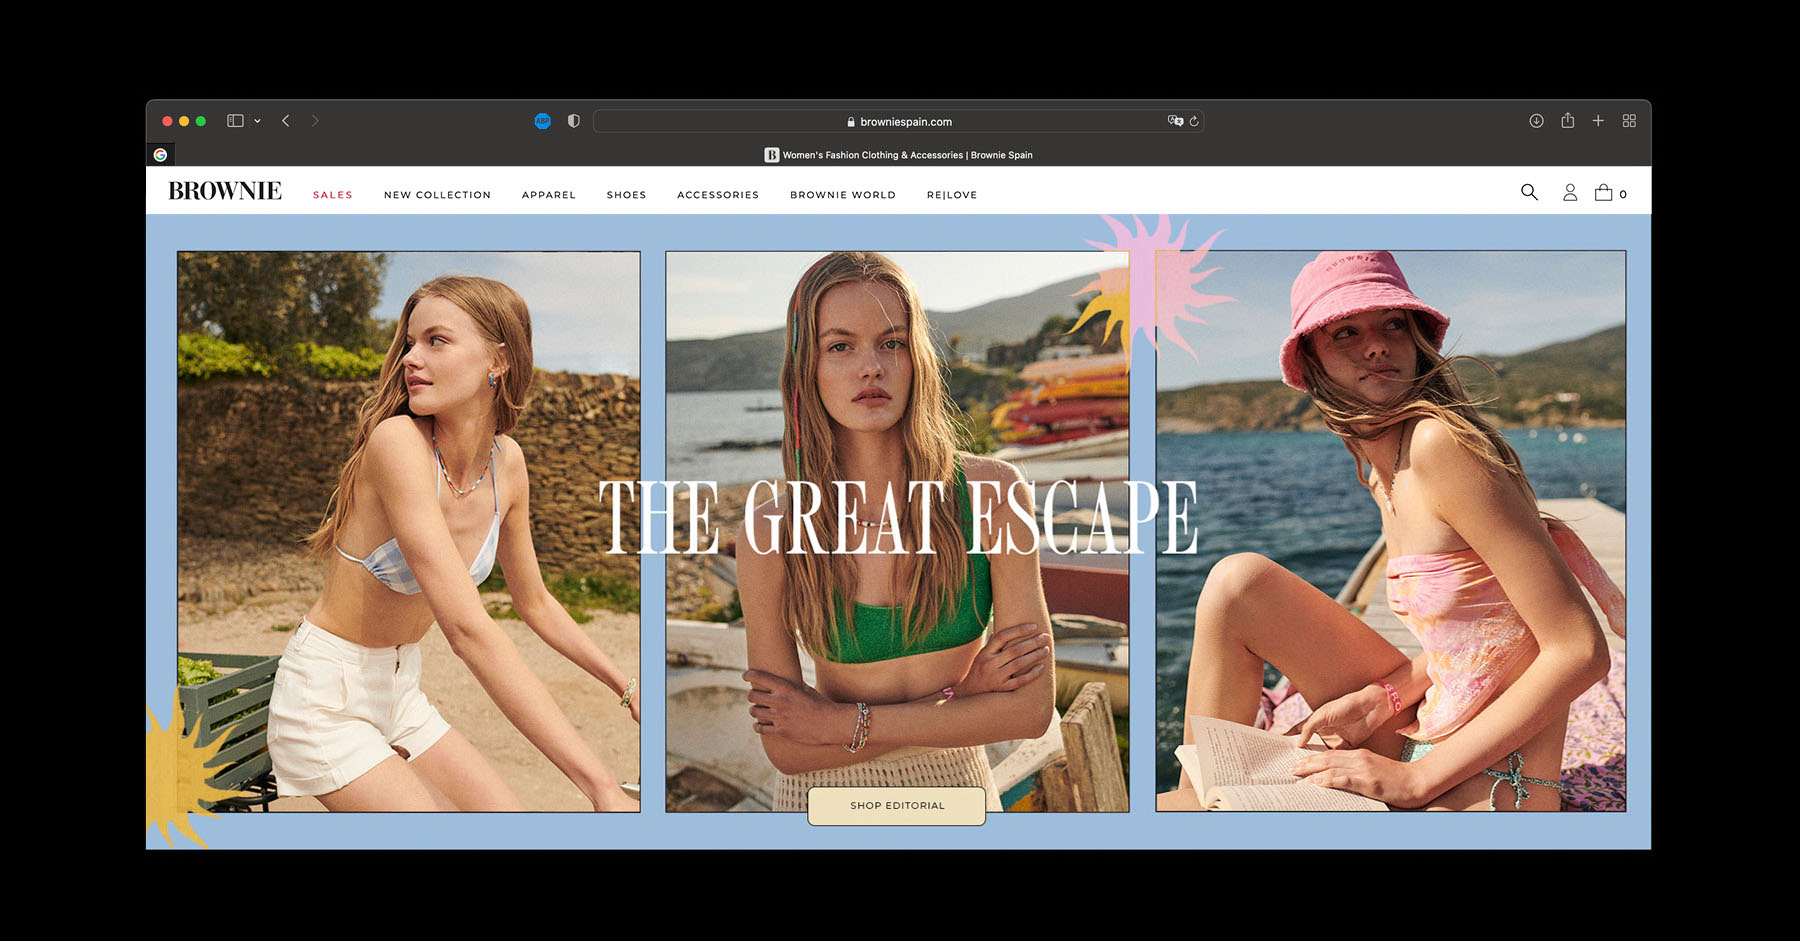Open the user account icon

point(1570,193)
